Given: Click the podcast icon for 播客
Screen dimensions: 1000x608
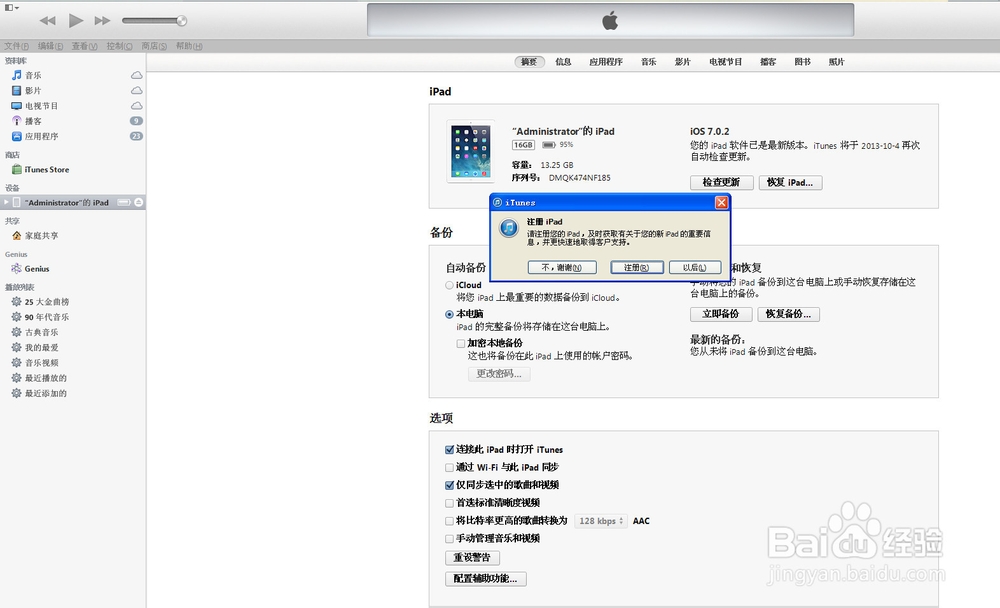Looking at the screenshot, I should 17,121.
